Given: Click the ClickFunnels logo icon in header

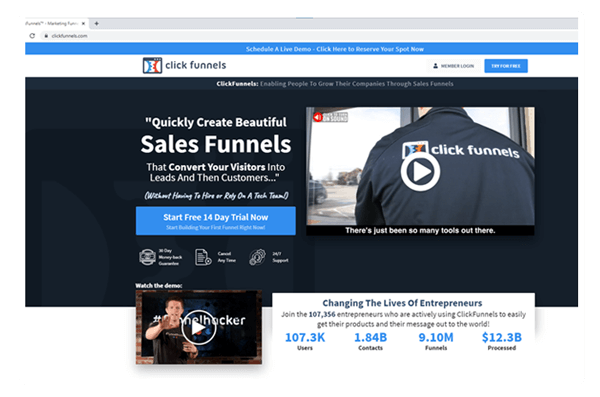Looking at the screenshot, I should coord(152,65).
